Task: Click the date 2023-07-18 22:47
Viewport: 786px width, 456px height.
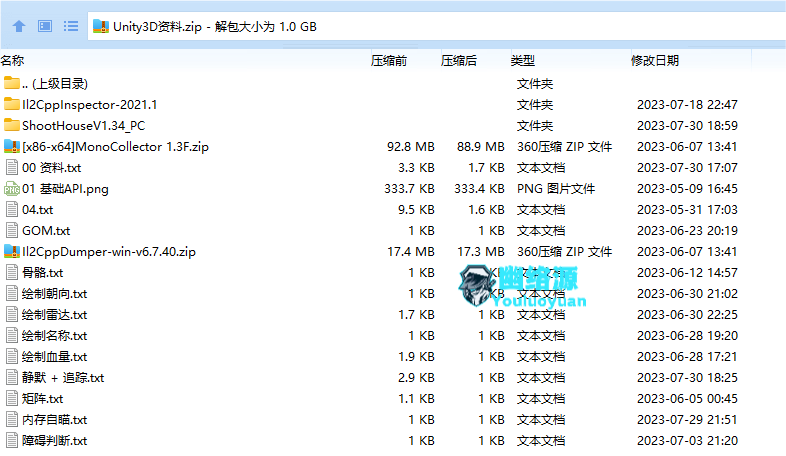Action: point(687,105)
